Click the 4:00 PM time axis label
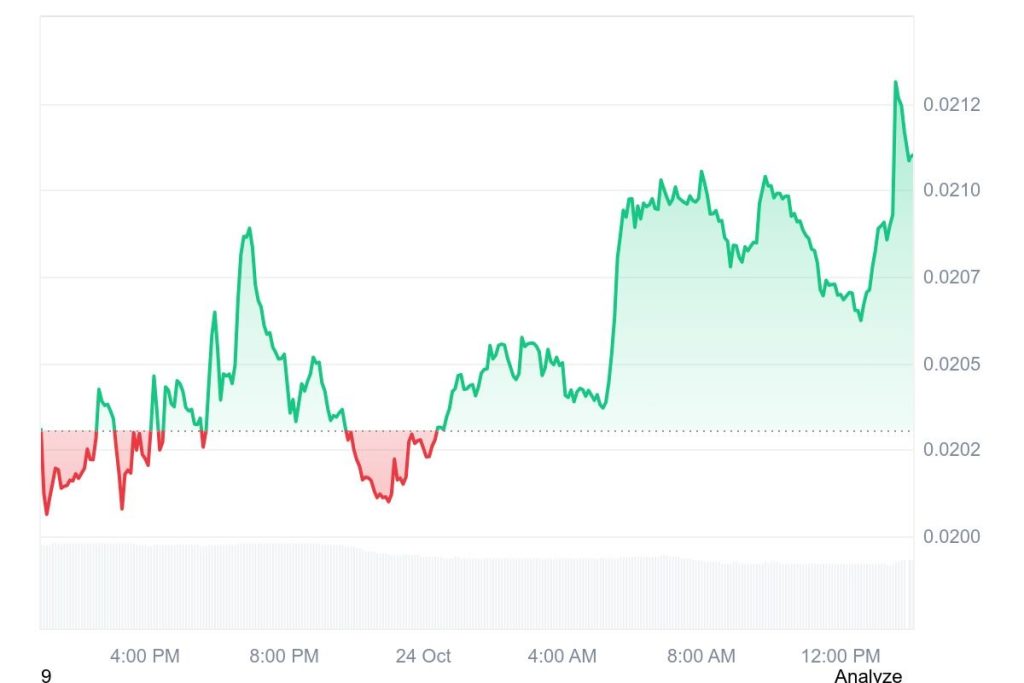This screenshot has width=1024, height=683. 145,656
